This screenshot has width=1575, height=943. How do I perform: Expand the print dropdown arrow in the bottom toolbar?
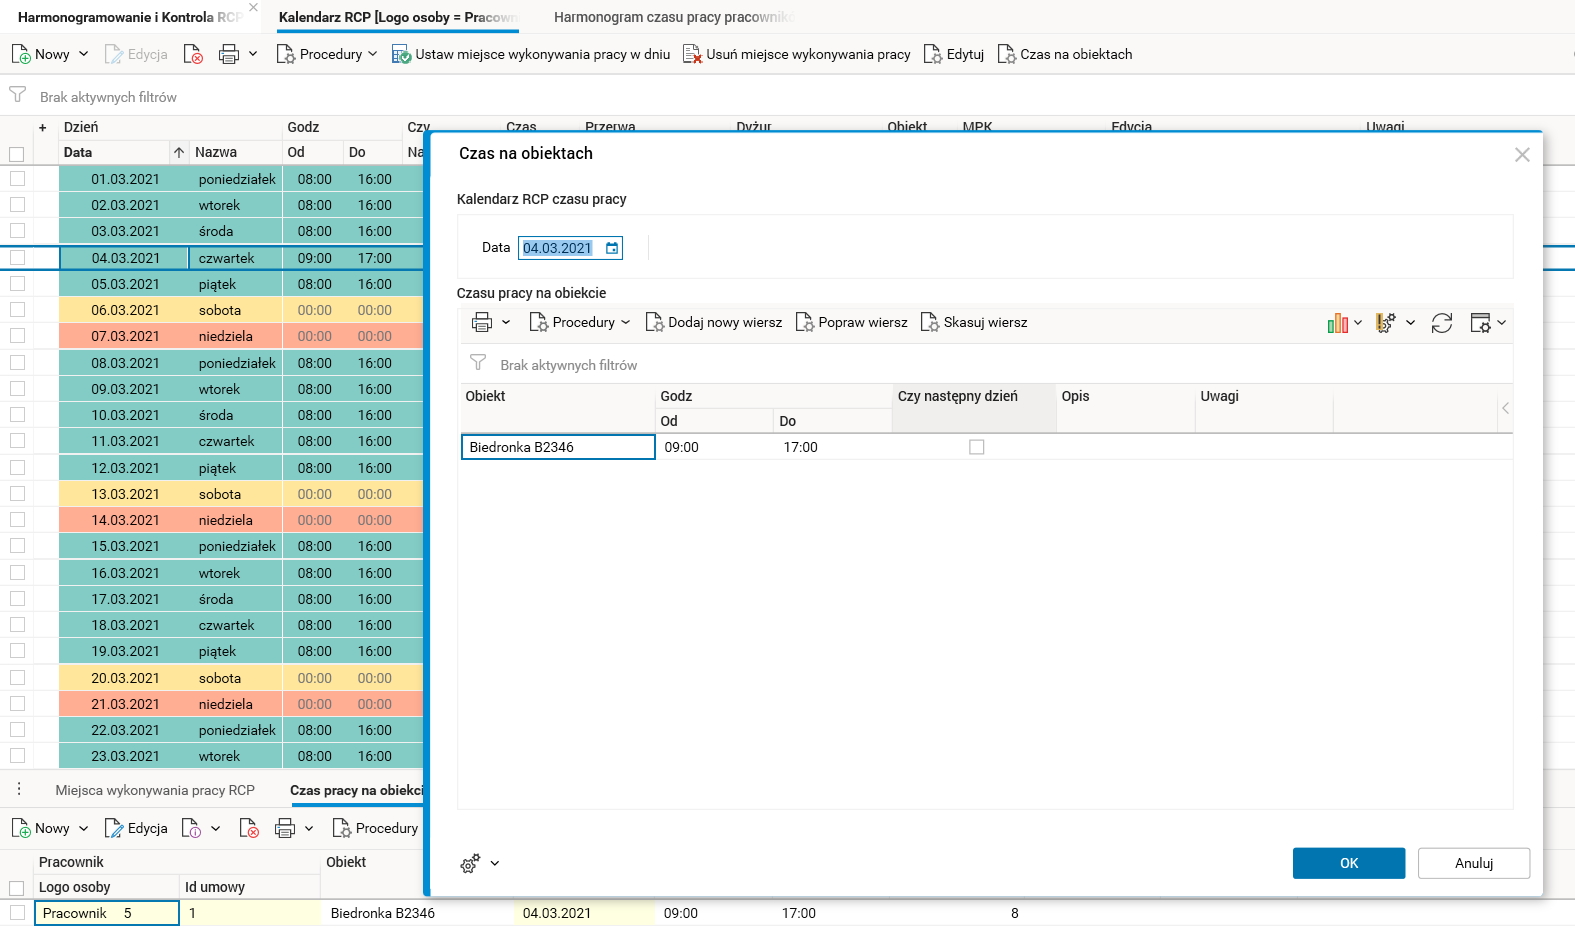click(x=309, y=828)
